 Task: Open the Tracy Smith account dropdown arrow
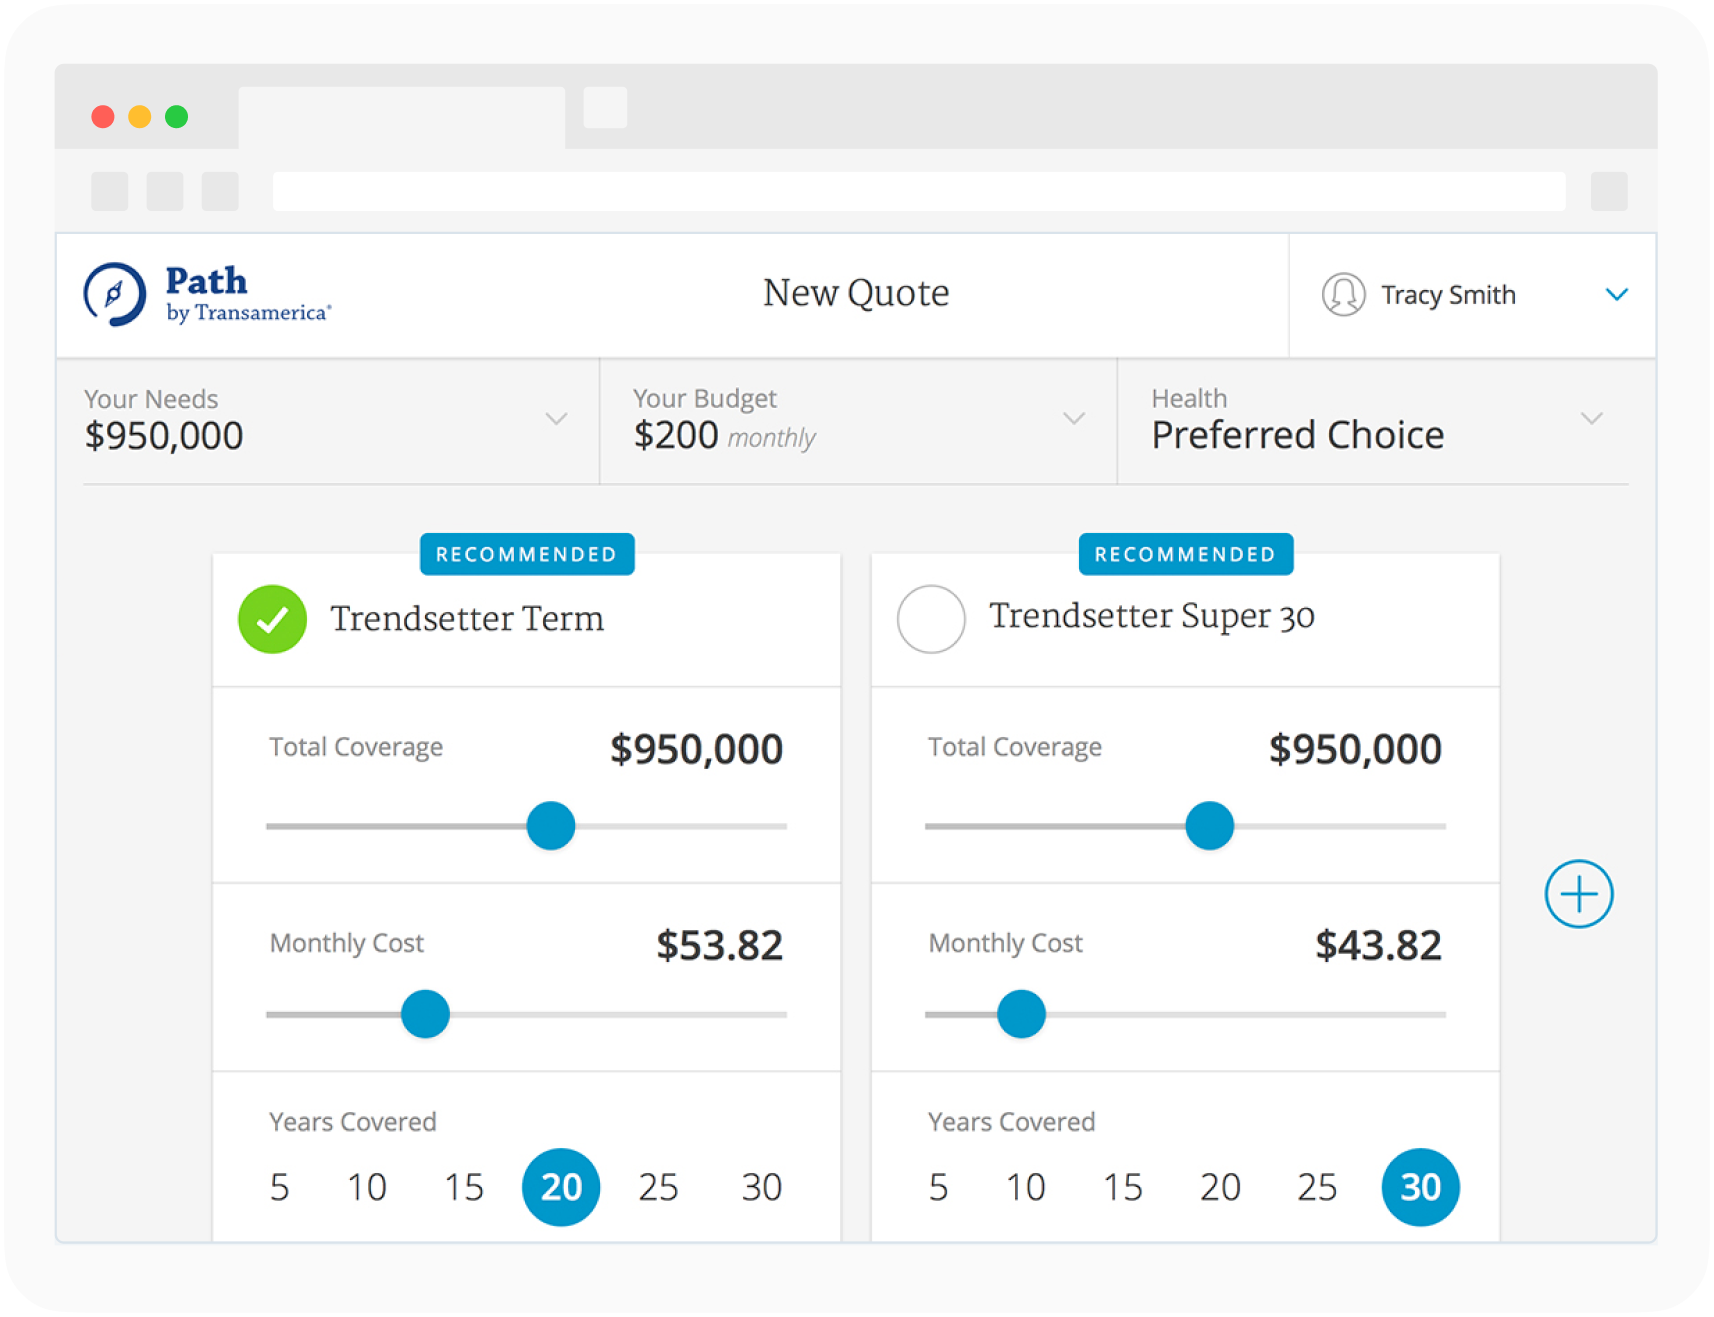click(1616, 295)
